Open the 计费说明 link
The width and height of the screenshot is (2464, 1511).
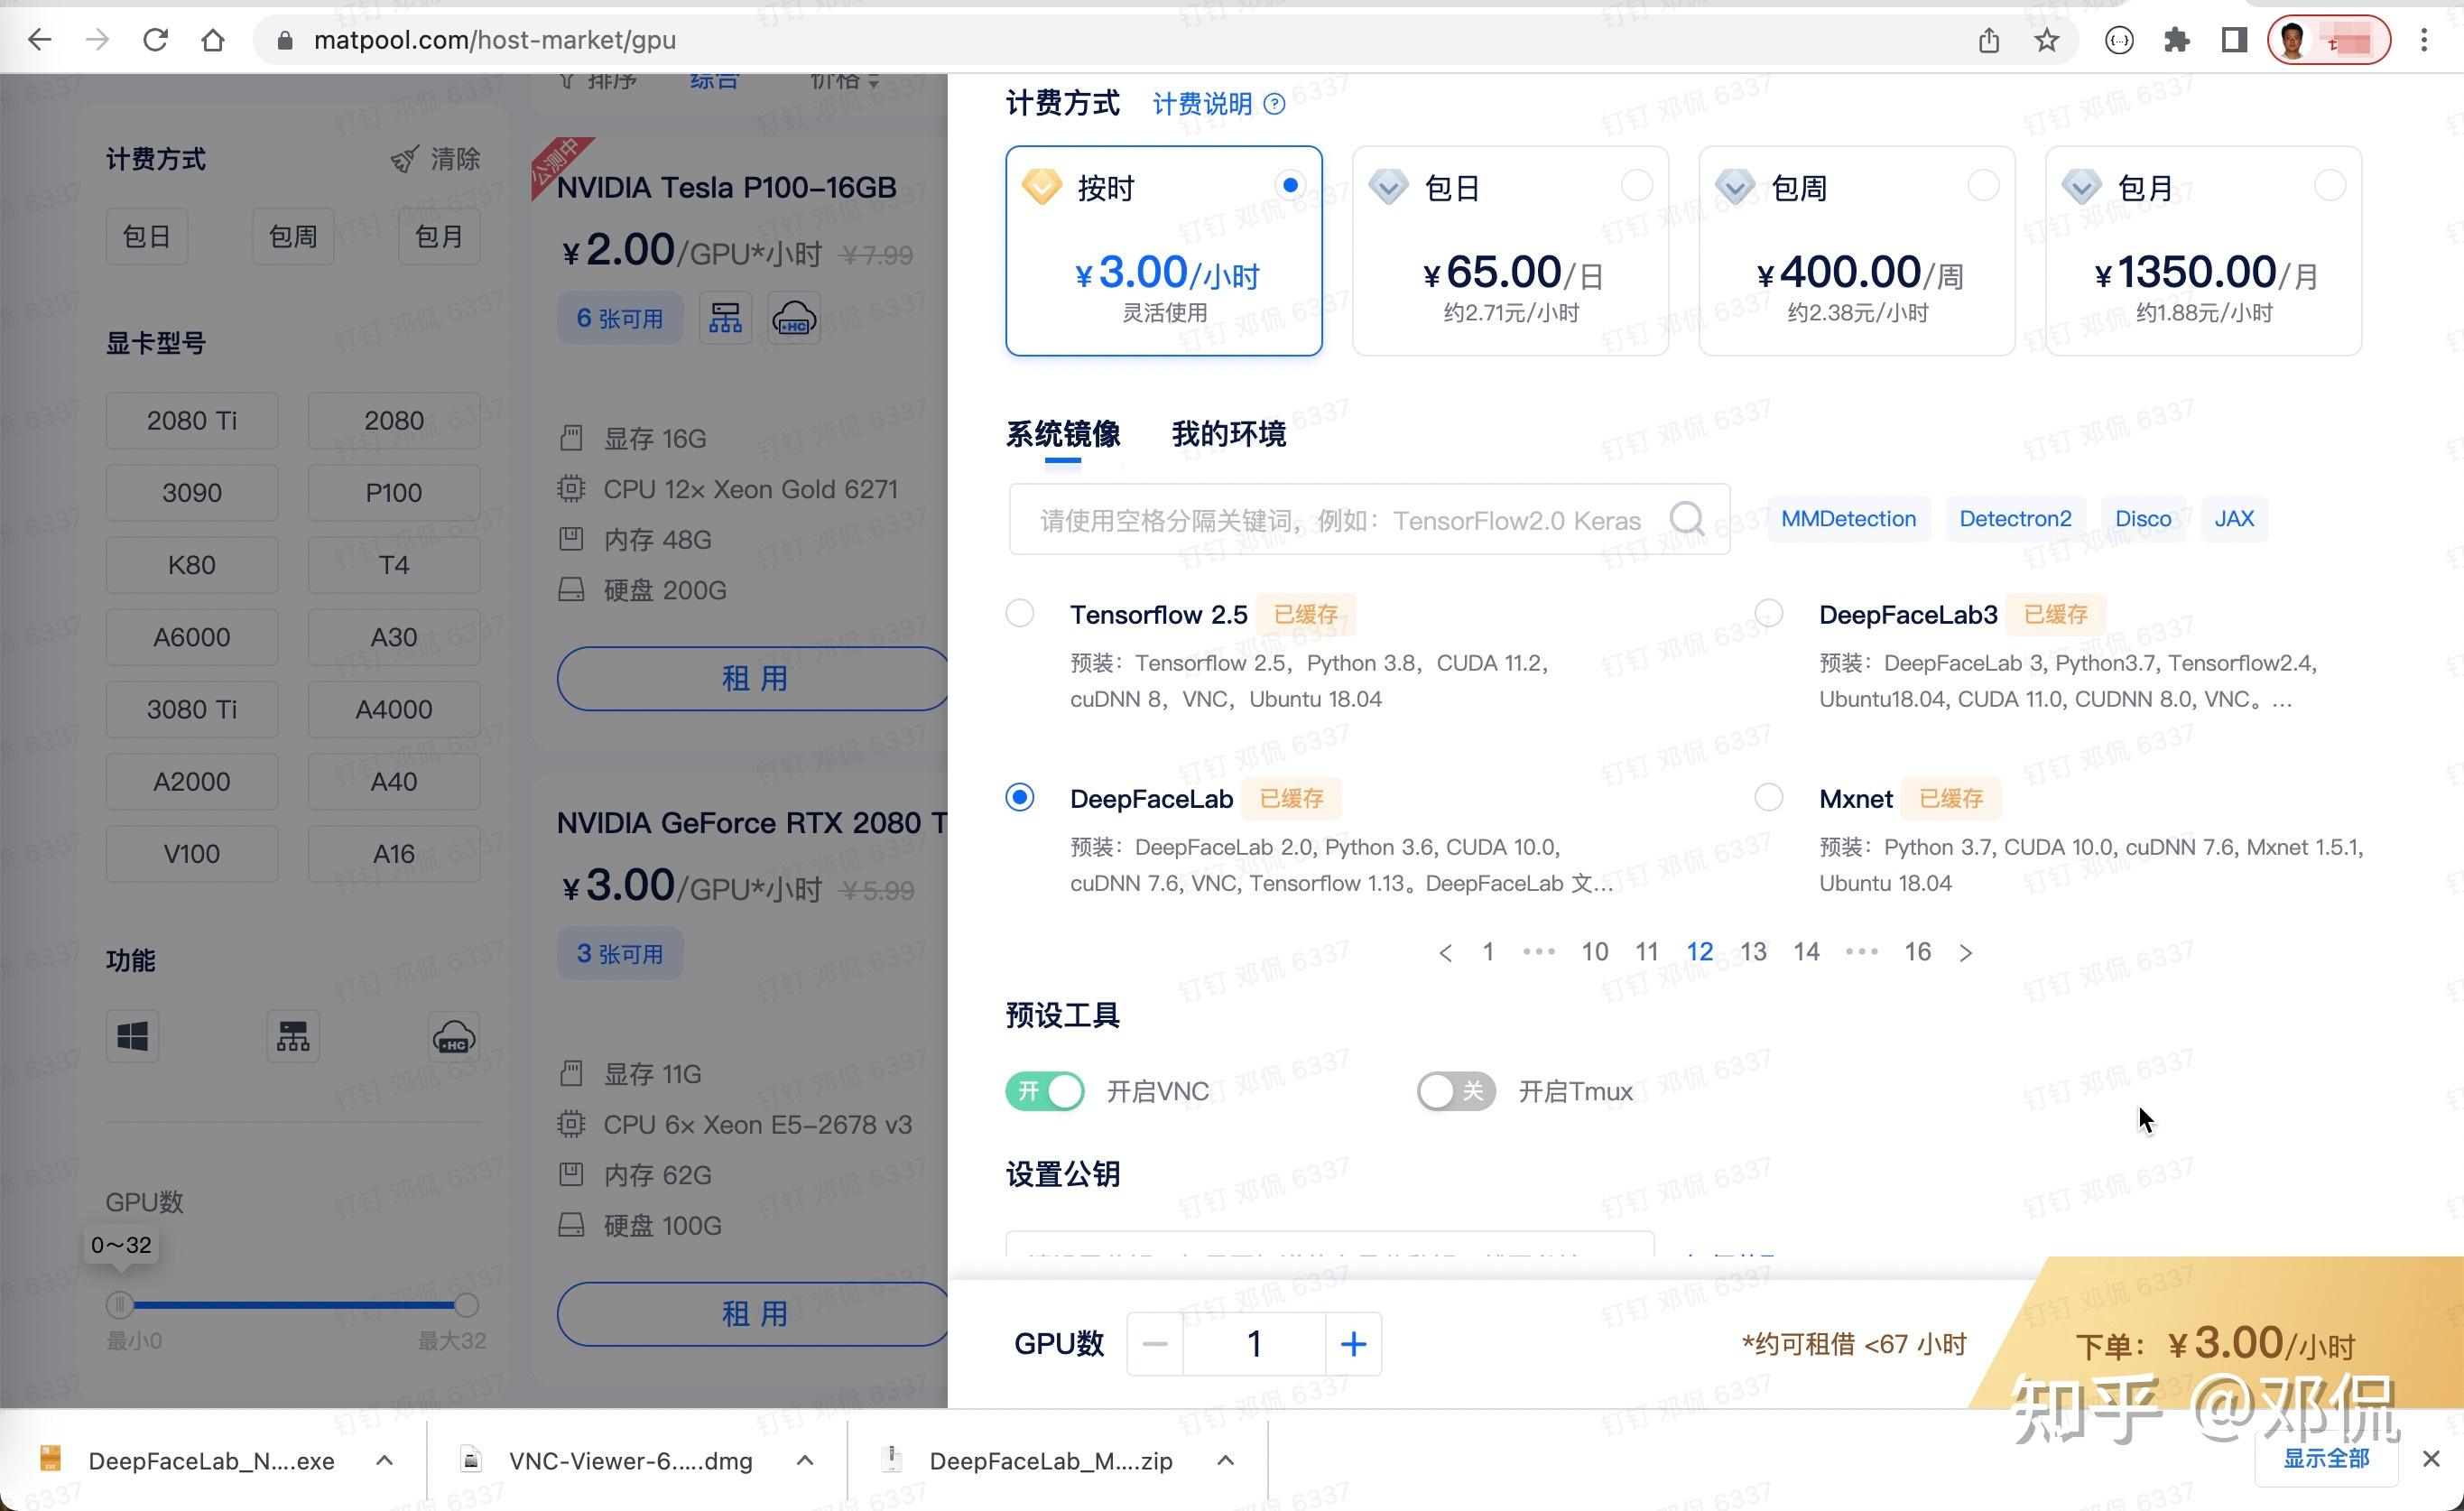[1202, 104]
